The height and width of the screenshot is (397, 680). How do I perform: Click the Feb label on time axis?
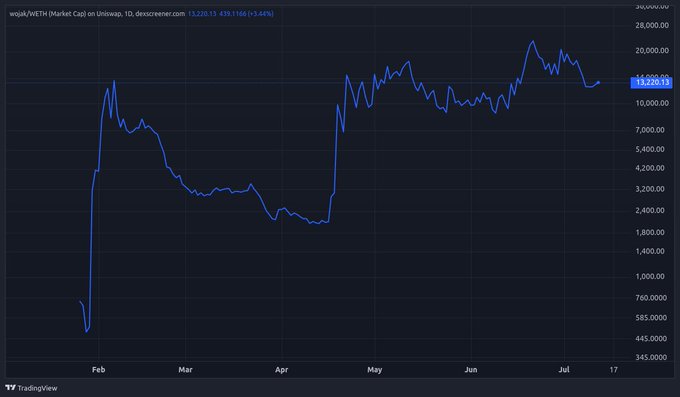[98, 370]
